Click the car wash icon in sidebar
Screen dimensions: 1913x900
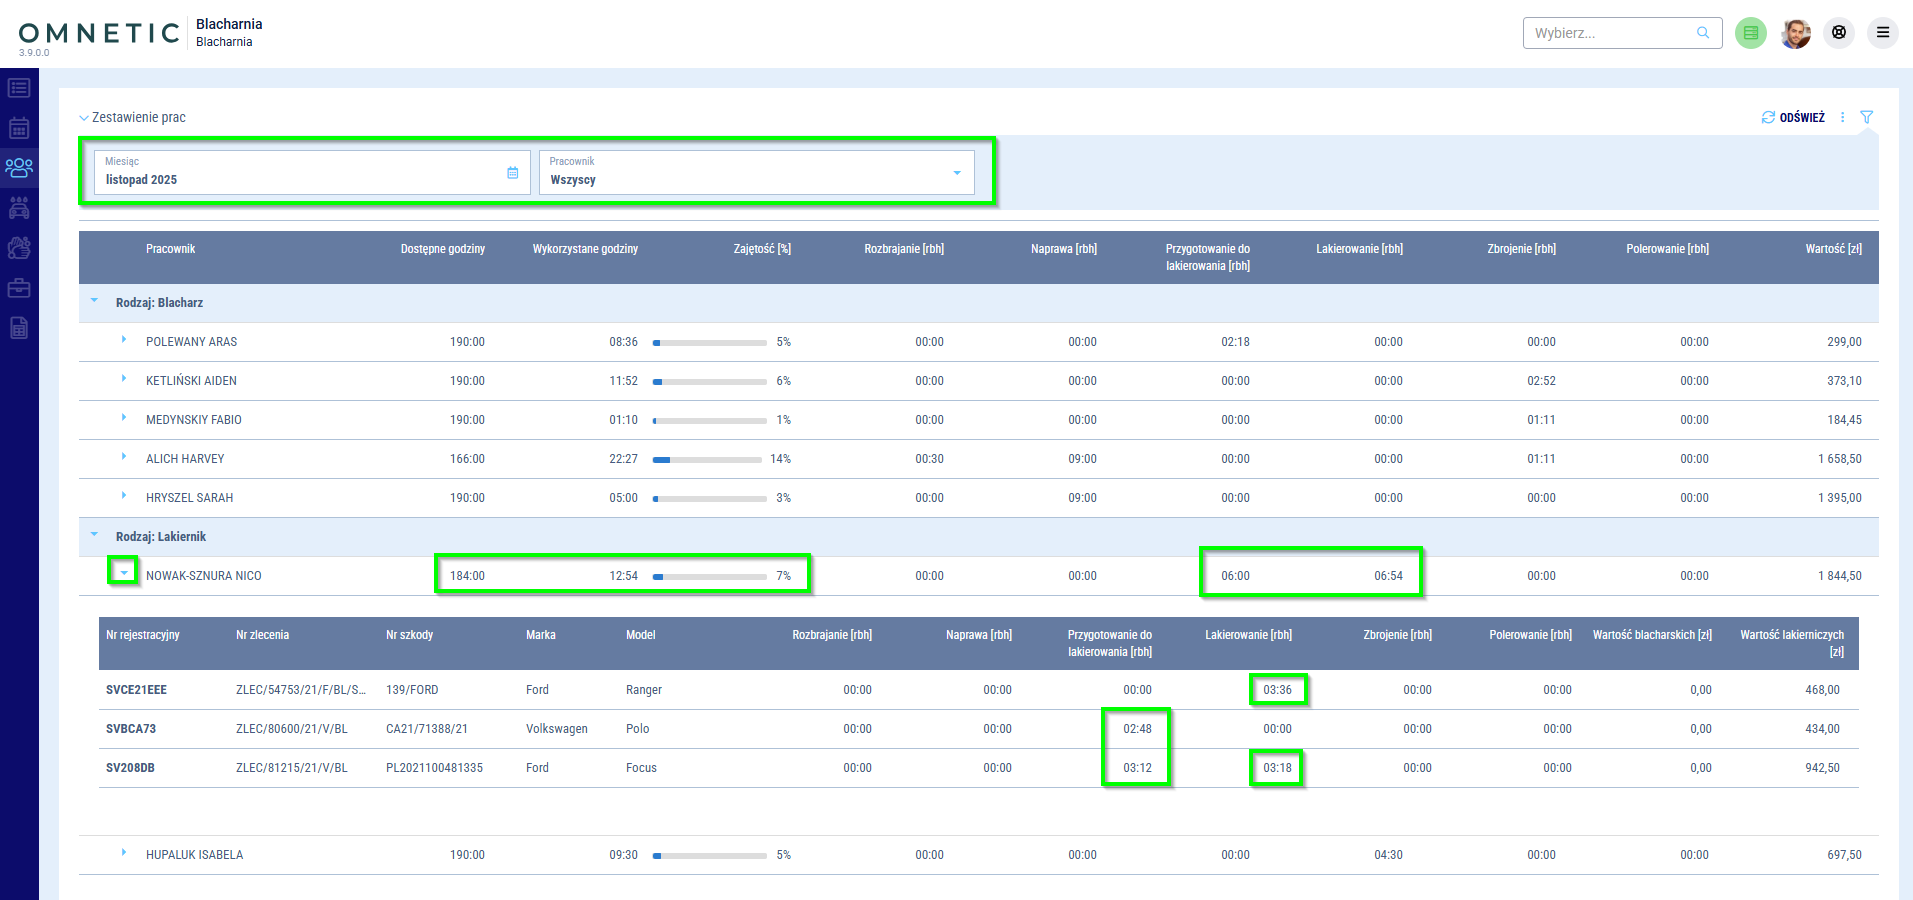pyautogui.click(x=19, y=208)
